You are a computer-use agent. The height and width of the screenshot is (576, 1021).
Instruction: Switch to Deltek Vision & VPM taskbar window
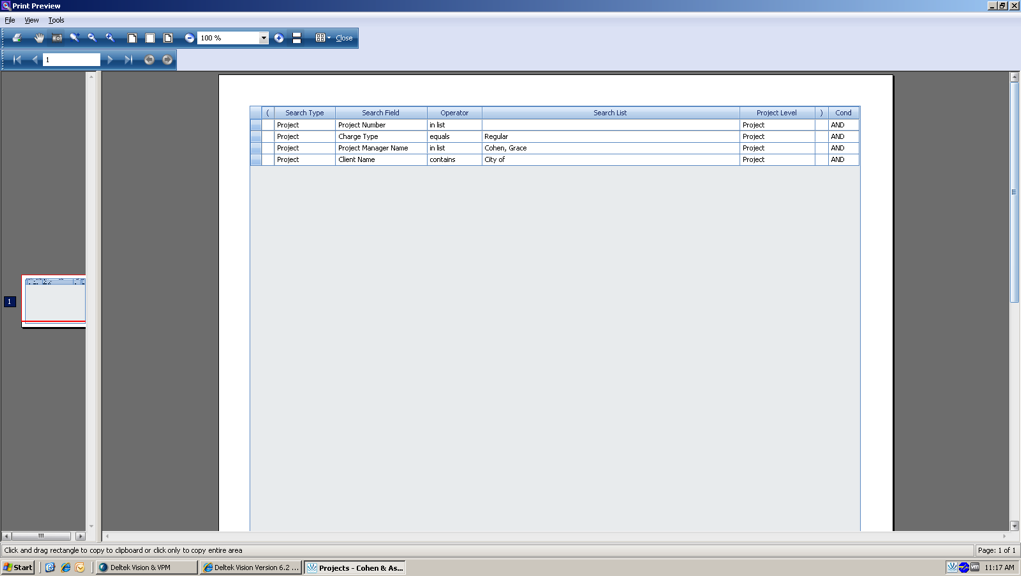click(146, 567)
